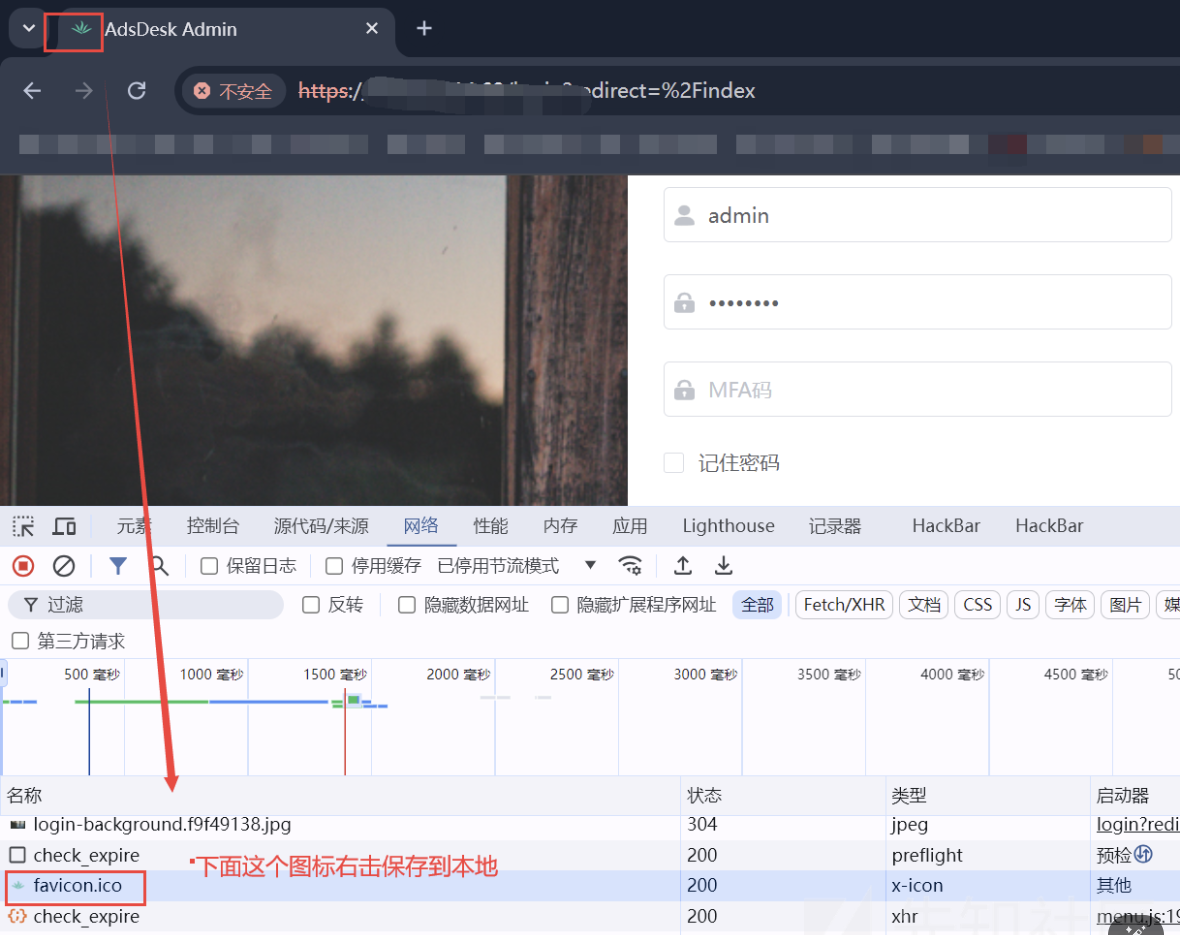The image size is (1192, 935).
Task: Switch to the 控制台 tab
Action: 213,526
